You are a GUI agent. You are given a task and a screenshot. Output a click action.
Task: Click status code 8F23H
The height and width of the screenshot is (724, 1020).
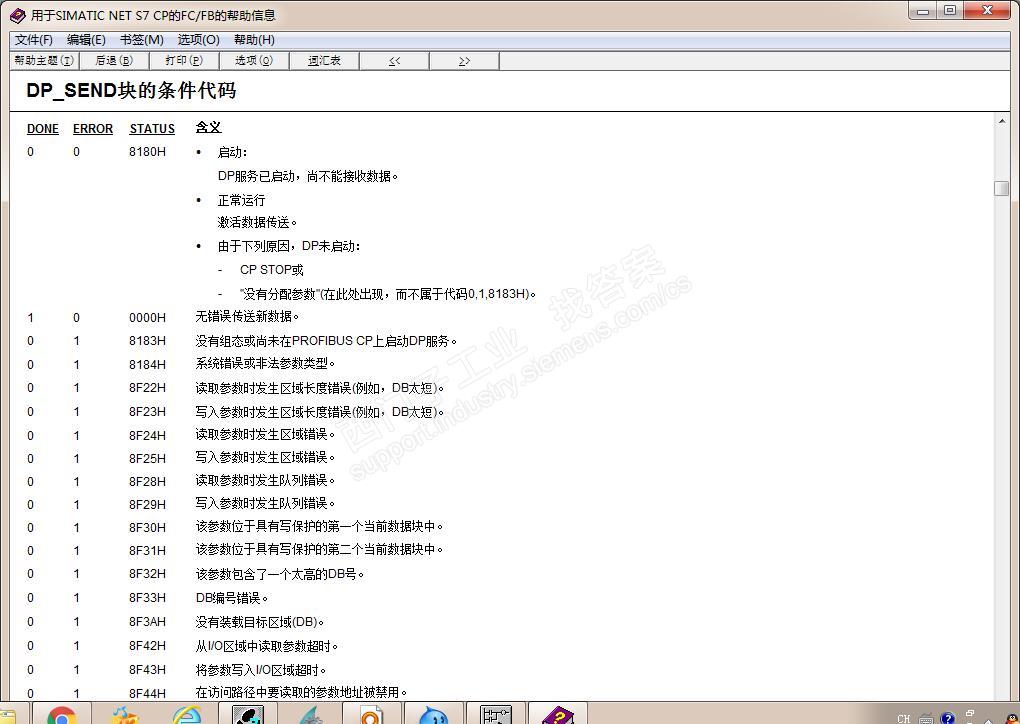point(147,412)
